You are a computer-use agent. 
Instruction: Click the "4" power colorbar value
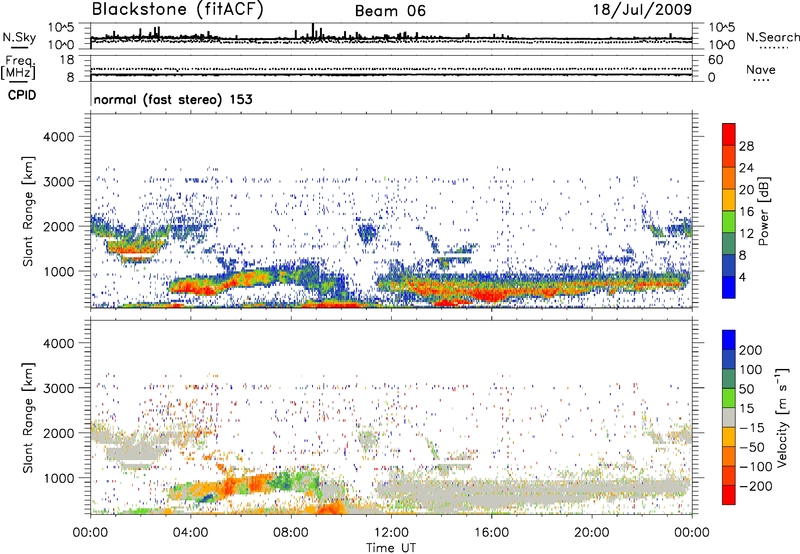click(743, 278)
